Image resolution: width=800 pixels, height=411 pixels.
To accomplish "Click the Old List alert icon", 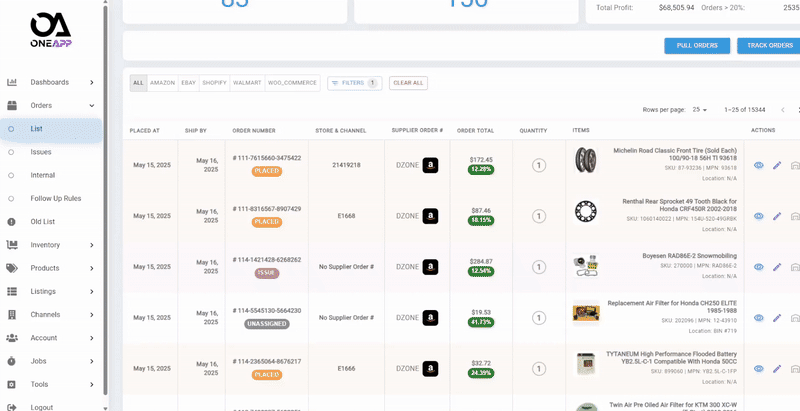I will coord(11,222).
